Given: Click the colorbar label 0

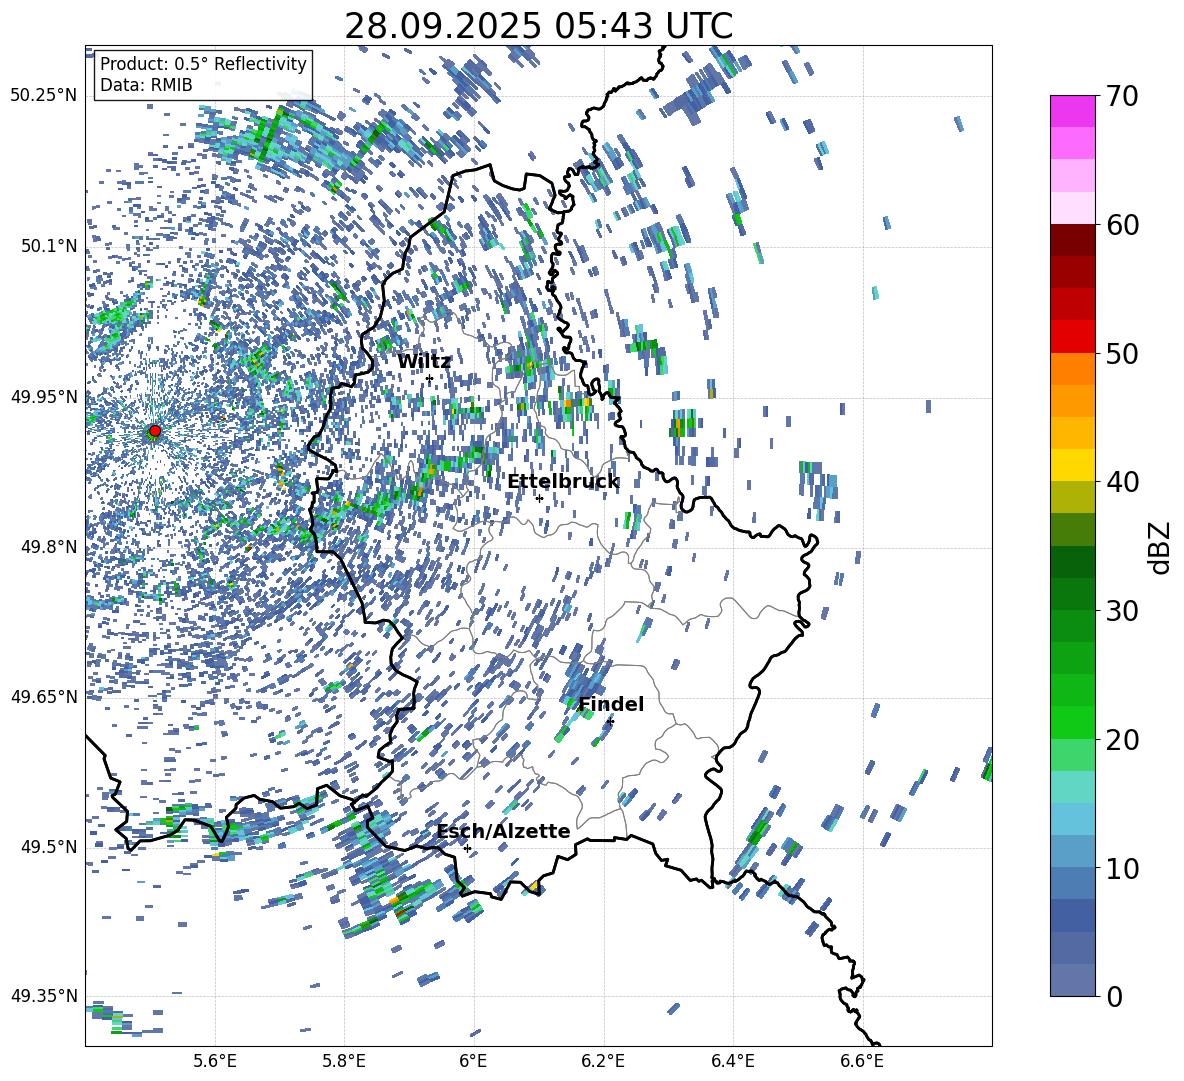Looking at the screenshot, I should pos(1114,997).
